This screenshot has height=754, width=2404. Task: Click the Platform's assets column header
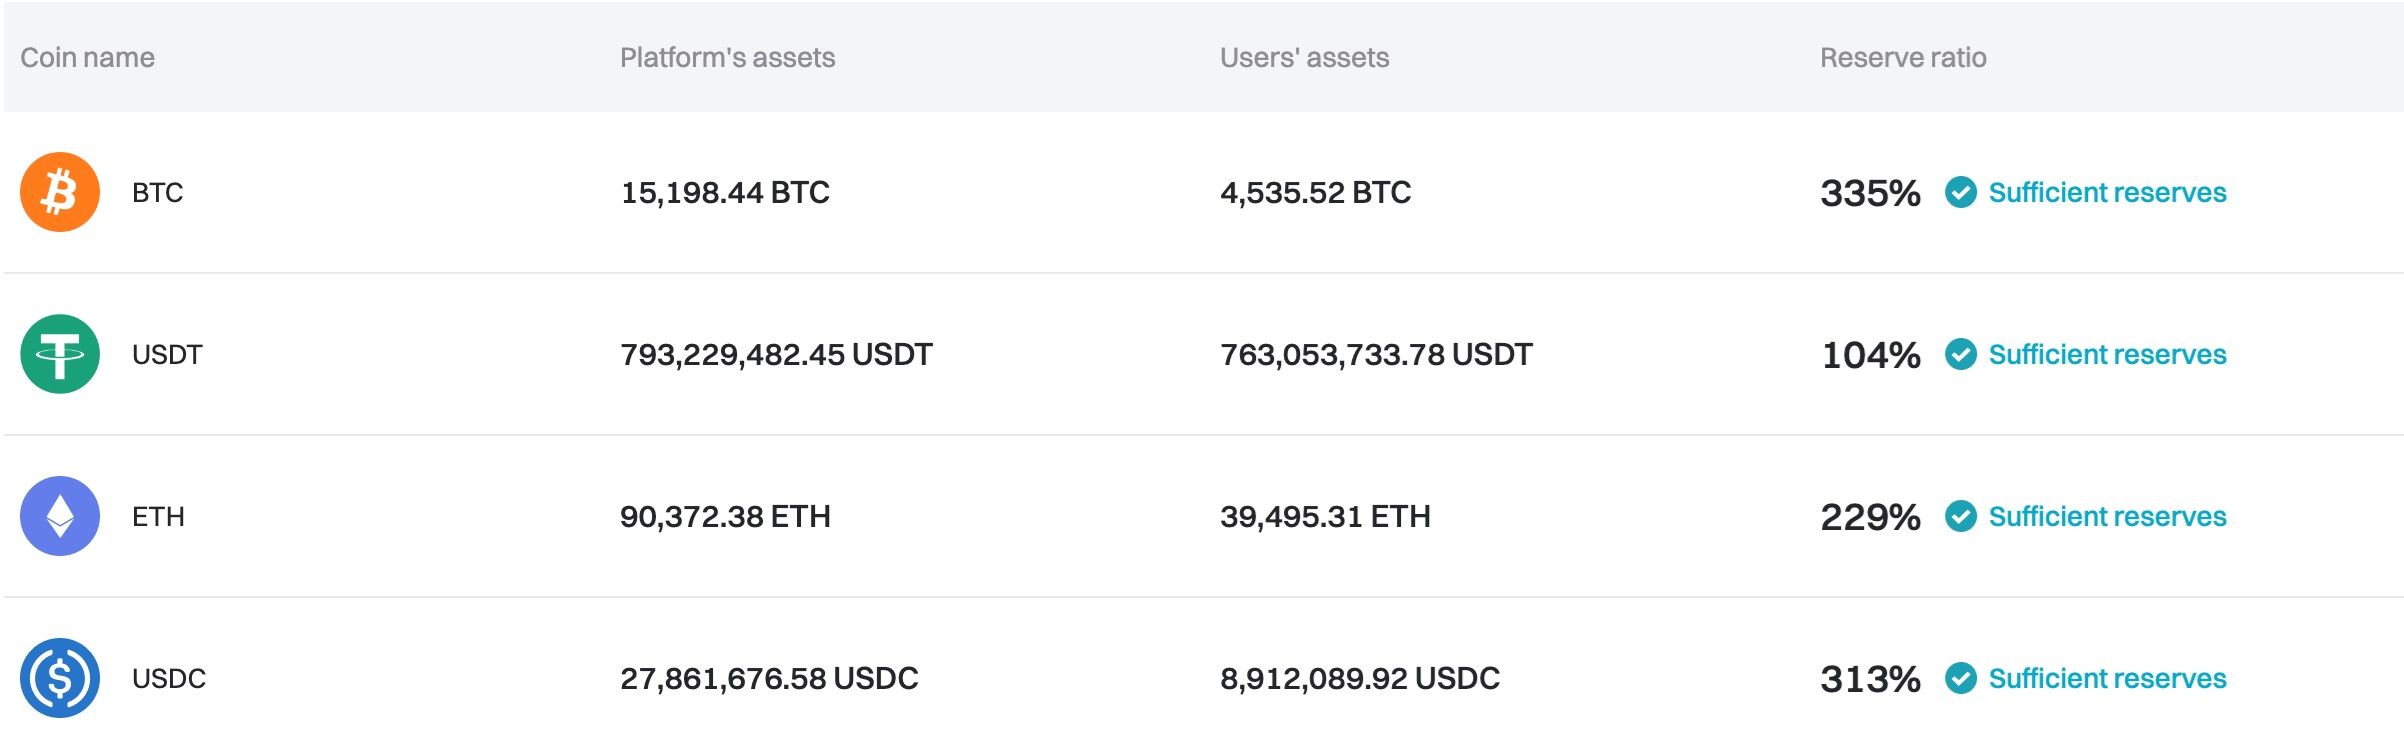(727, 58)
